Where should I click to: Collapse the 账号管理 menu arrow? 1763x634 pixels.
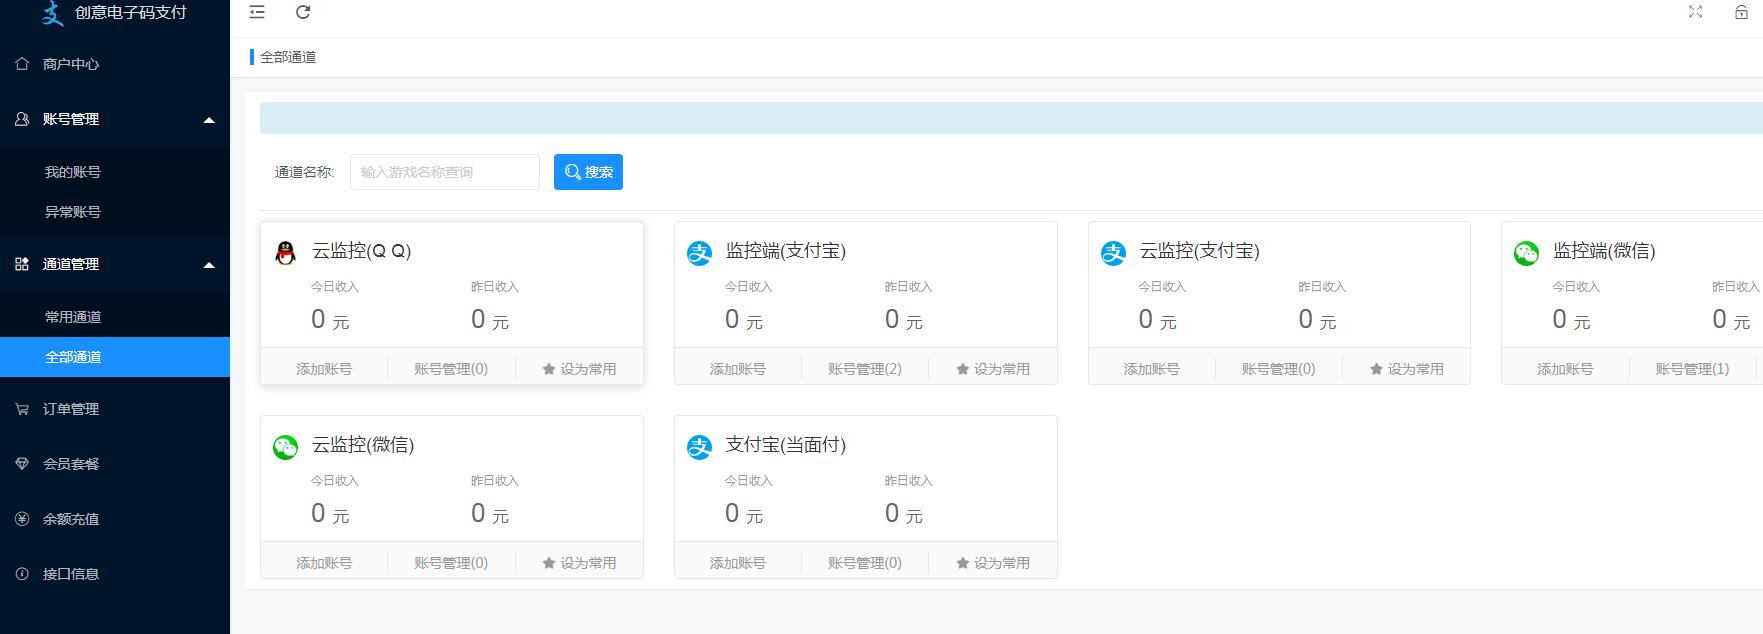click(209, 120)
